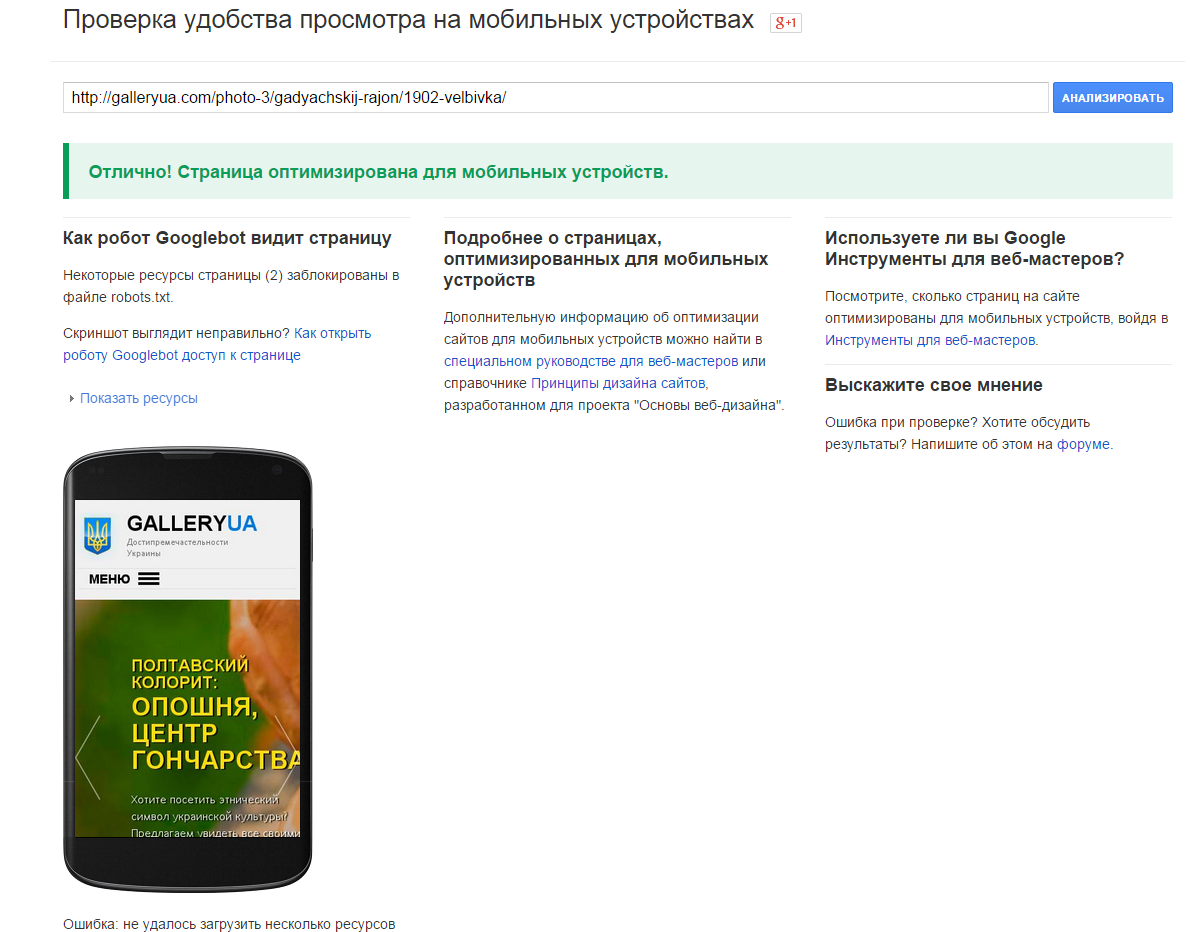1190x932 pixels.
Task: Click the Google +1 share icon
Action: 785,23
